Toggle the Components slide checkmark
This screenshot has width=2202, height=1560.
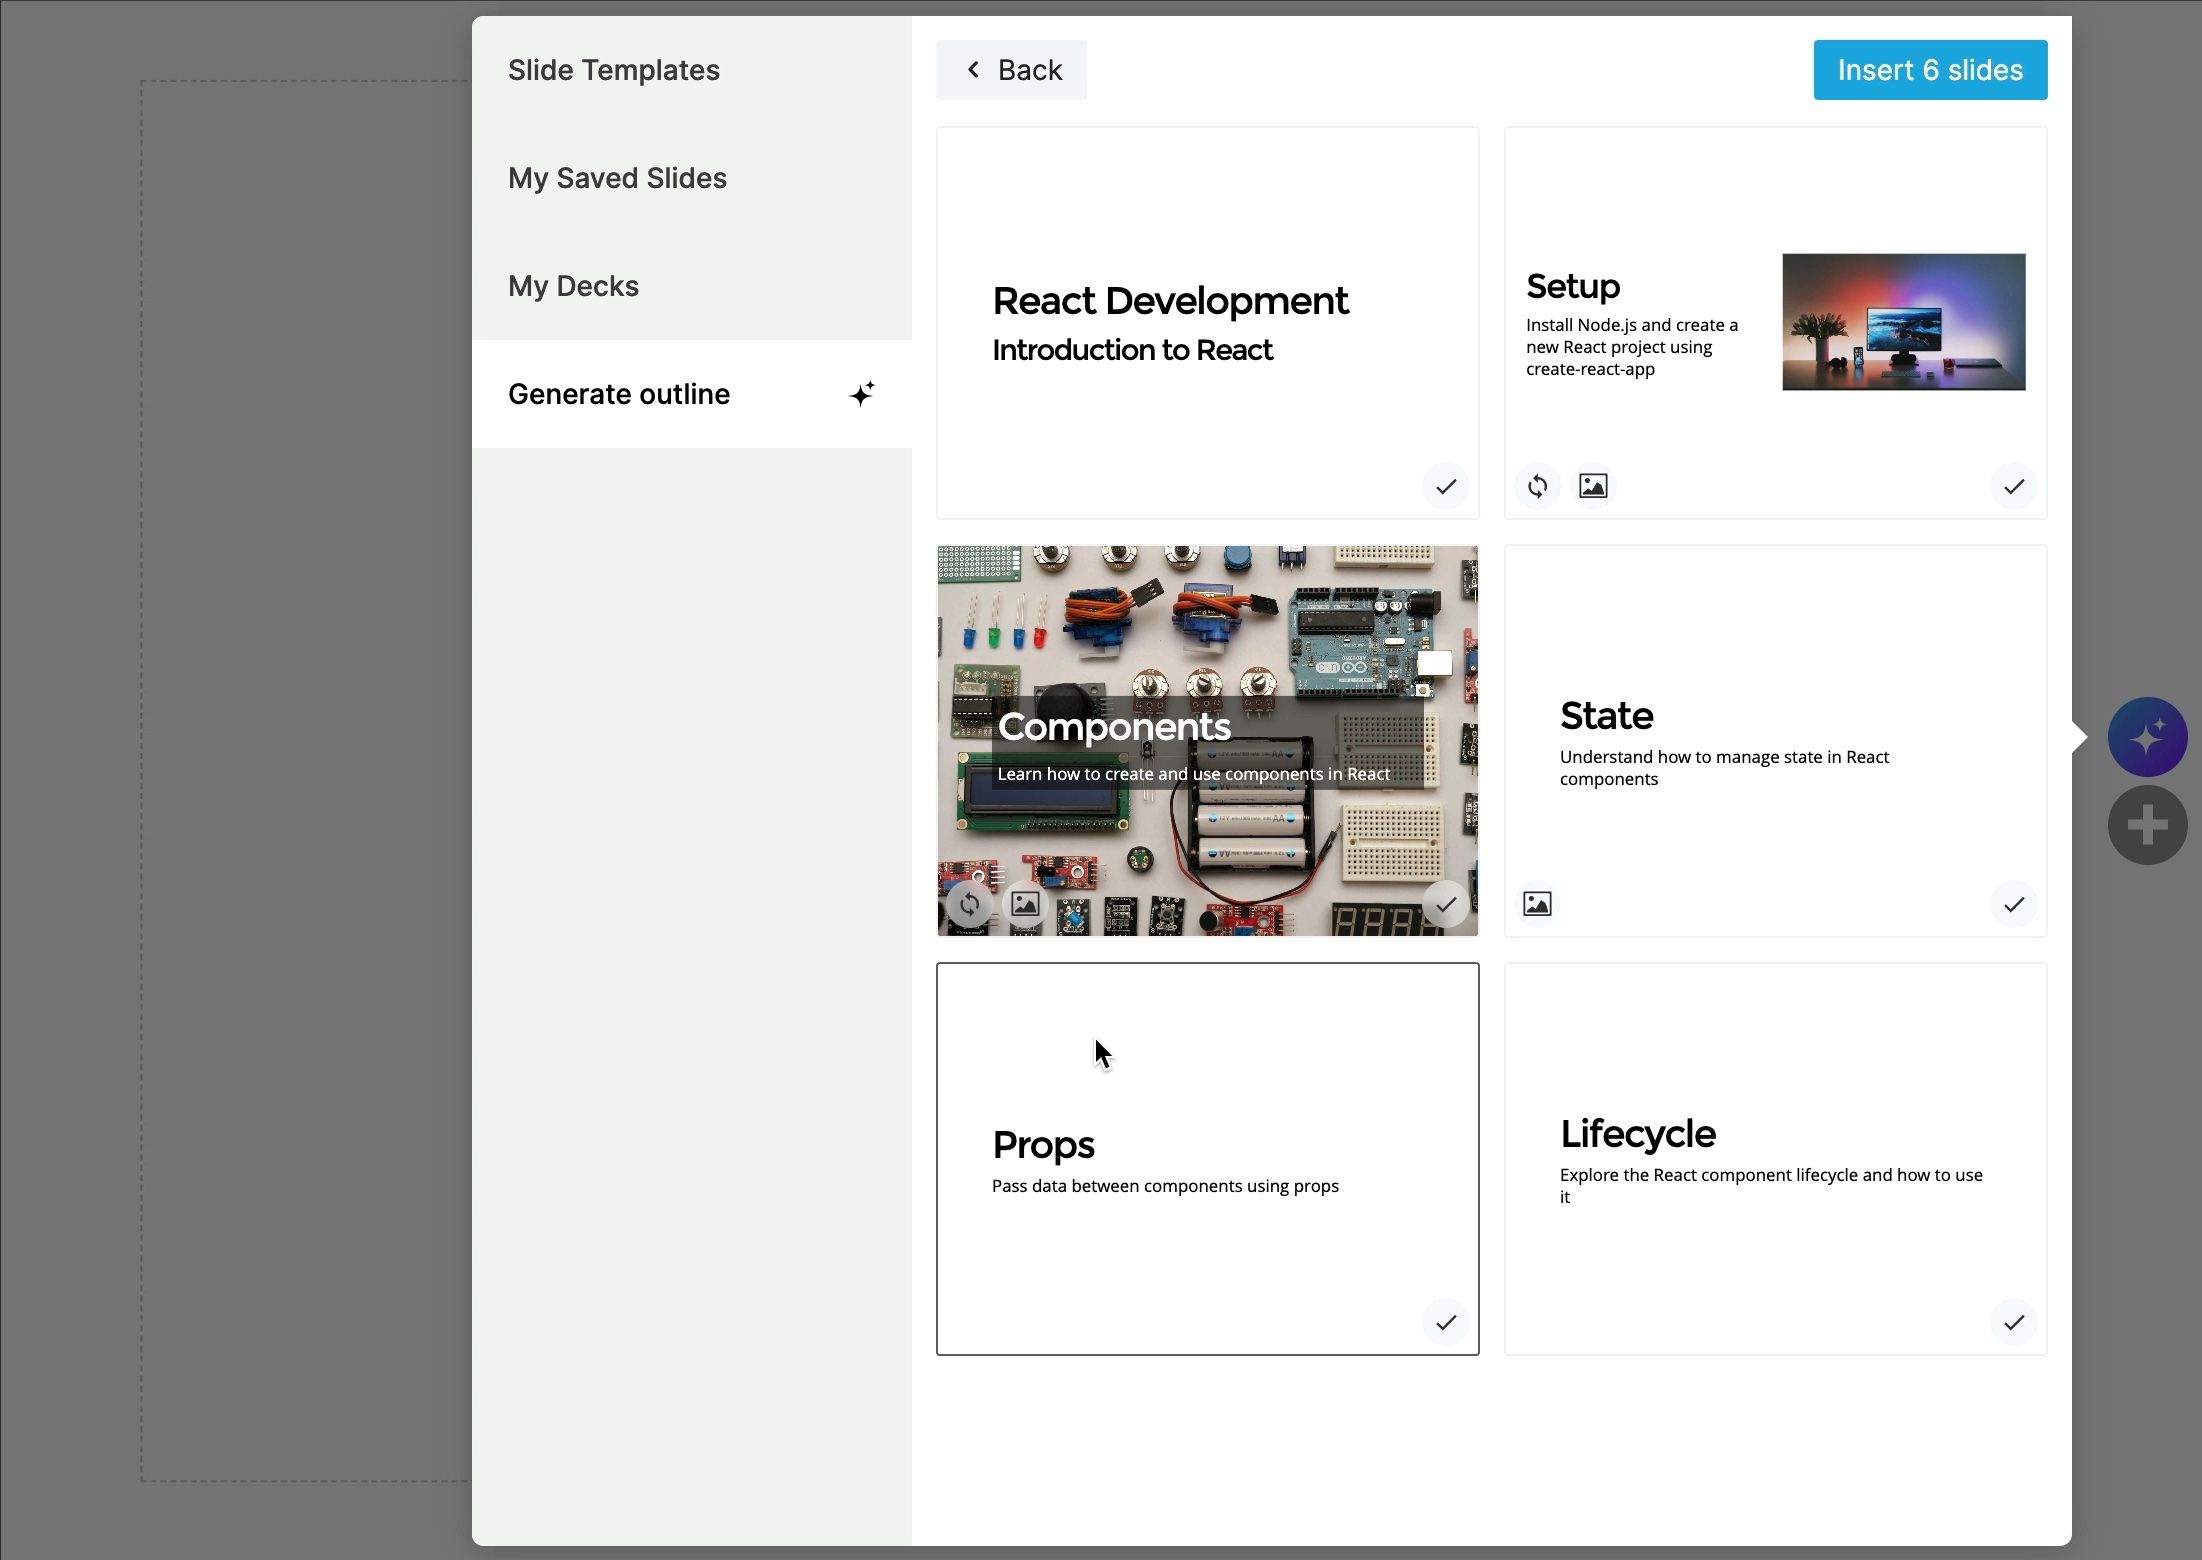pyautogui.click(x=1446, y=905)
